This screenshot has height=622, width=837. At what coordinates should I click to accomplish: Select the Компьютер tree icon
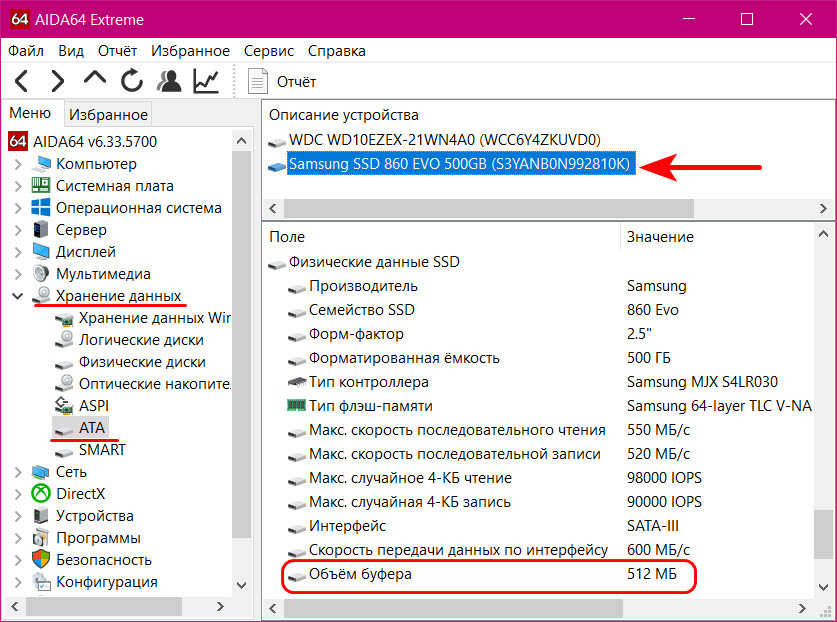pos(41,164)
